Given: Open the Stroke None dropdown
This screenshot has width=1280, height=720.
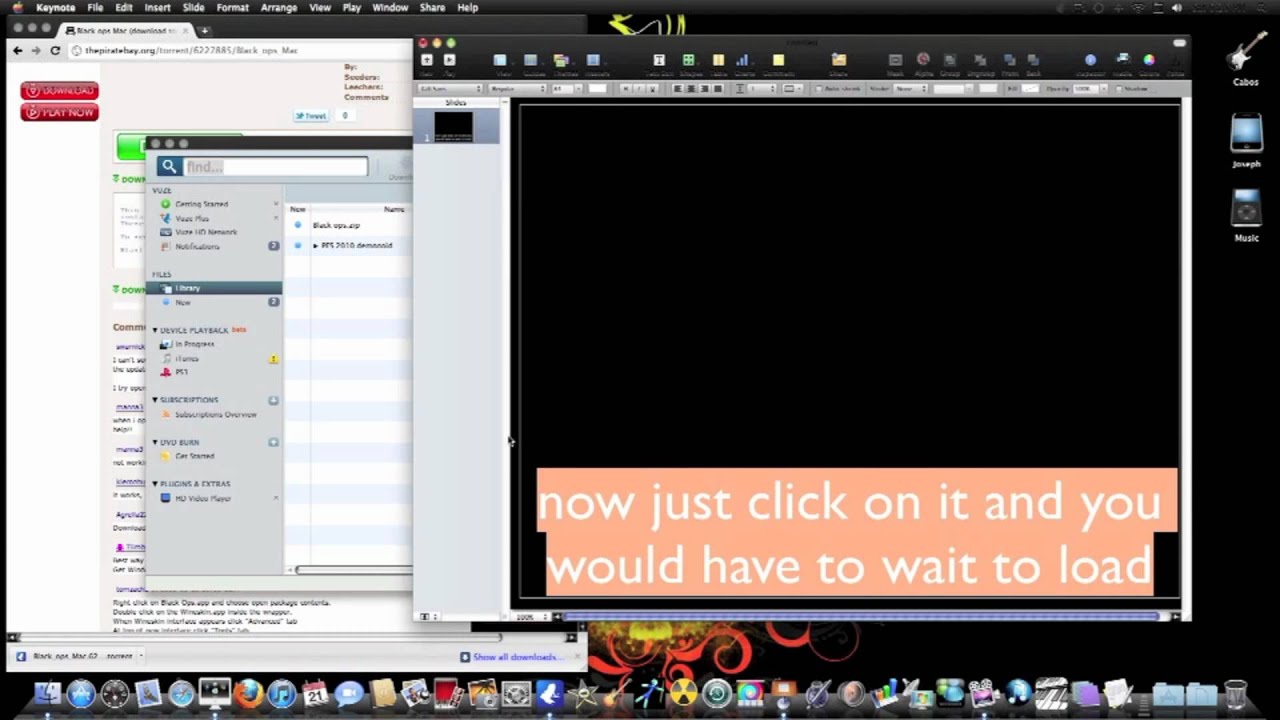Looking at the screenshot, I should [910, 88].
